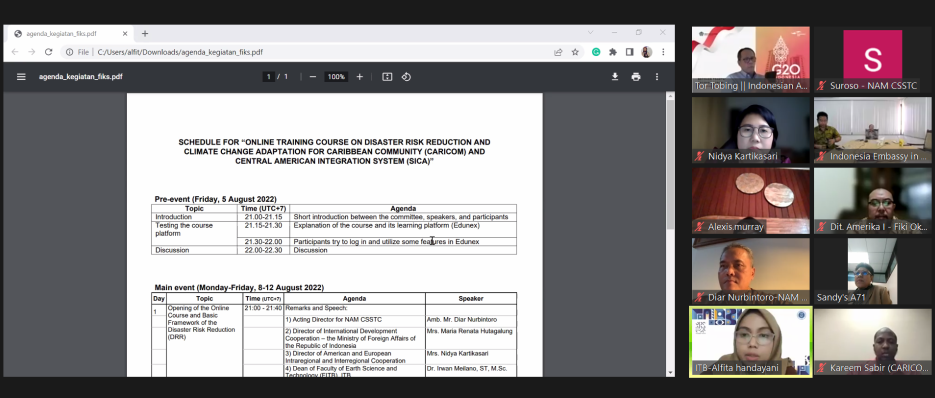Bookmark this page with the star icon
Image resolution: width=935 pixels, height=398 pixels.
(575, 52)
